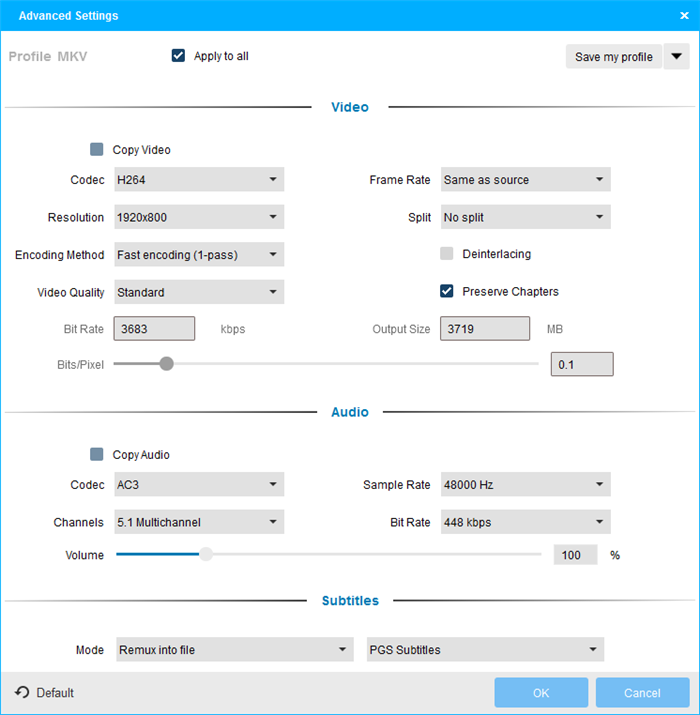Click the Profile MKV label
This screenshot has height=715, width=700.
coord(48,56)
